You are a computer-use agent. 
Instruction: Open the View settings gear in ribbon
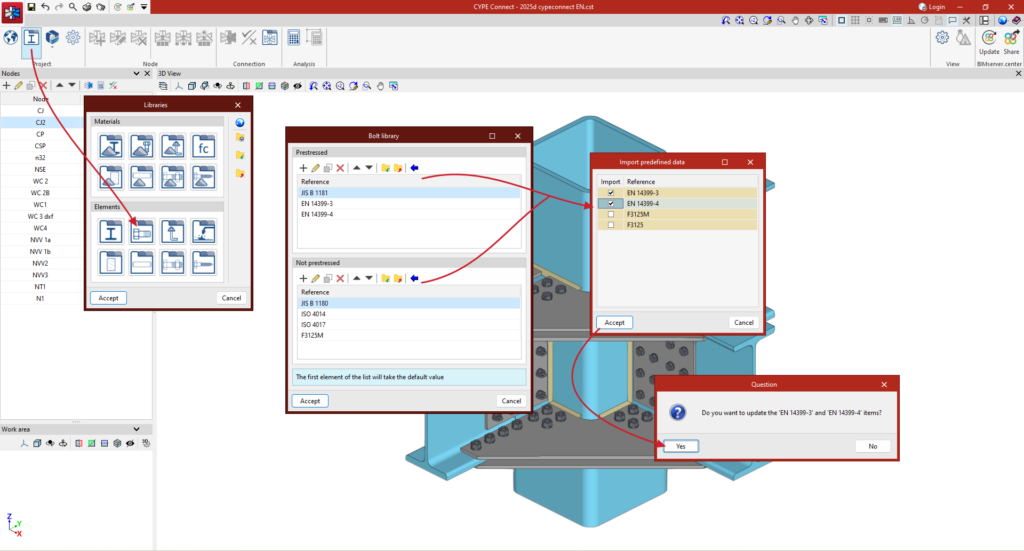942,38
